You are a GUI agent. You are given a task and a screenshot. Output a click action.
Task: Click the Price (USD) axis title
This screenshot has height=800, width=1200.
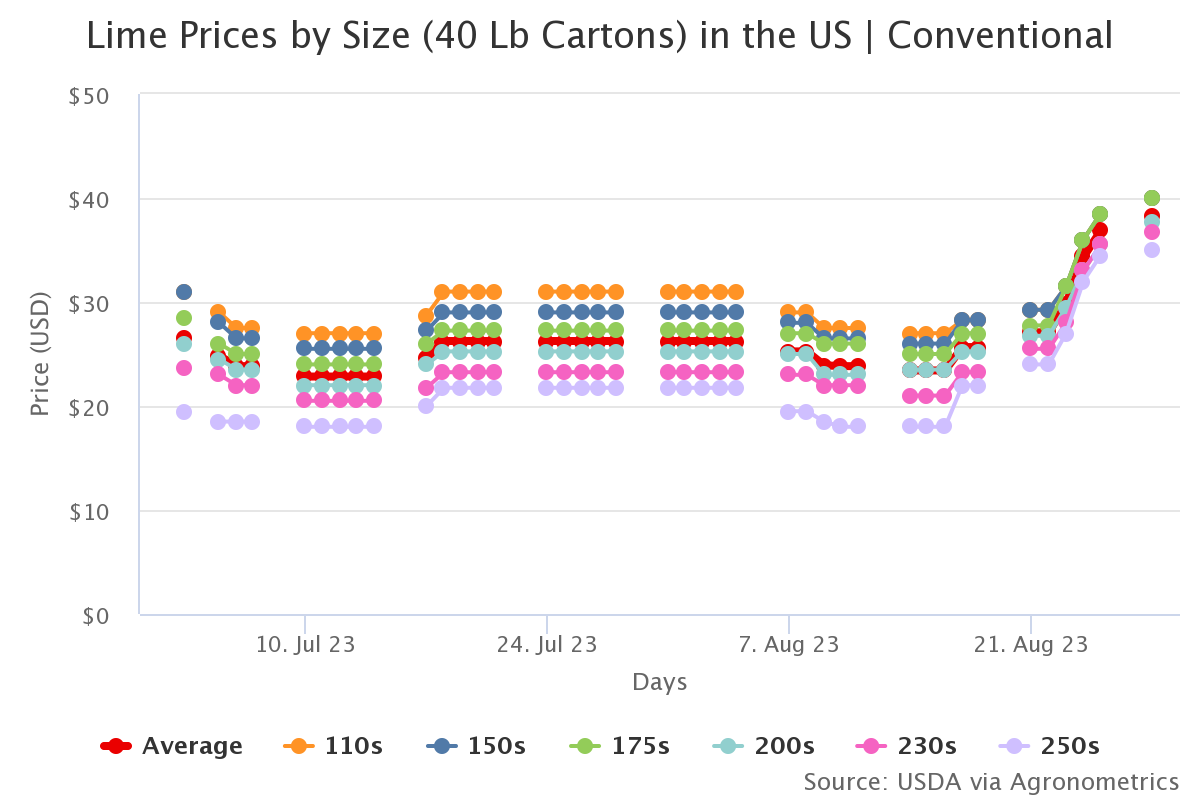[x=40, y=354]
